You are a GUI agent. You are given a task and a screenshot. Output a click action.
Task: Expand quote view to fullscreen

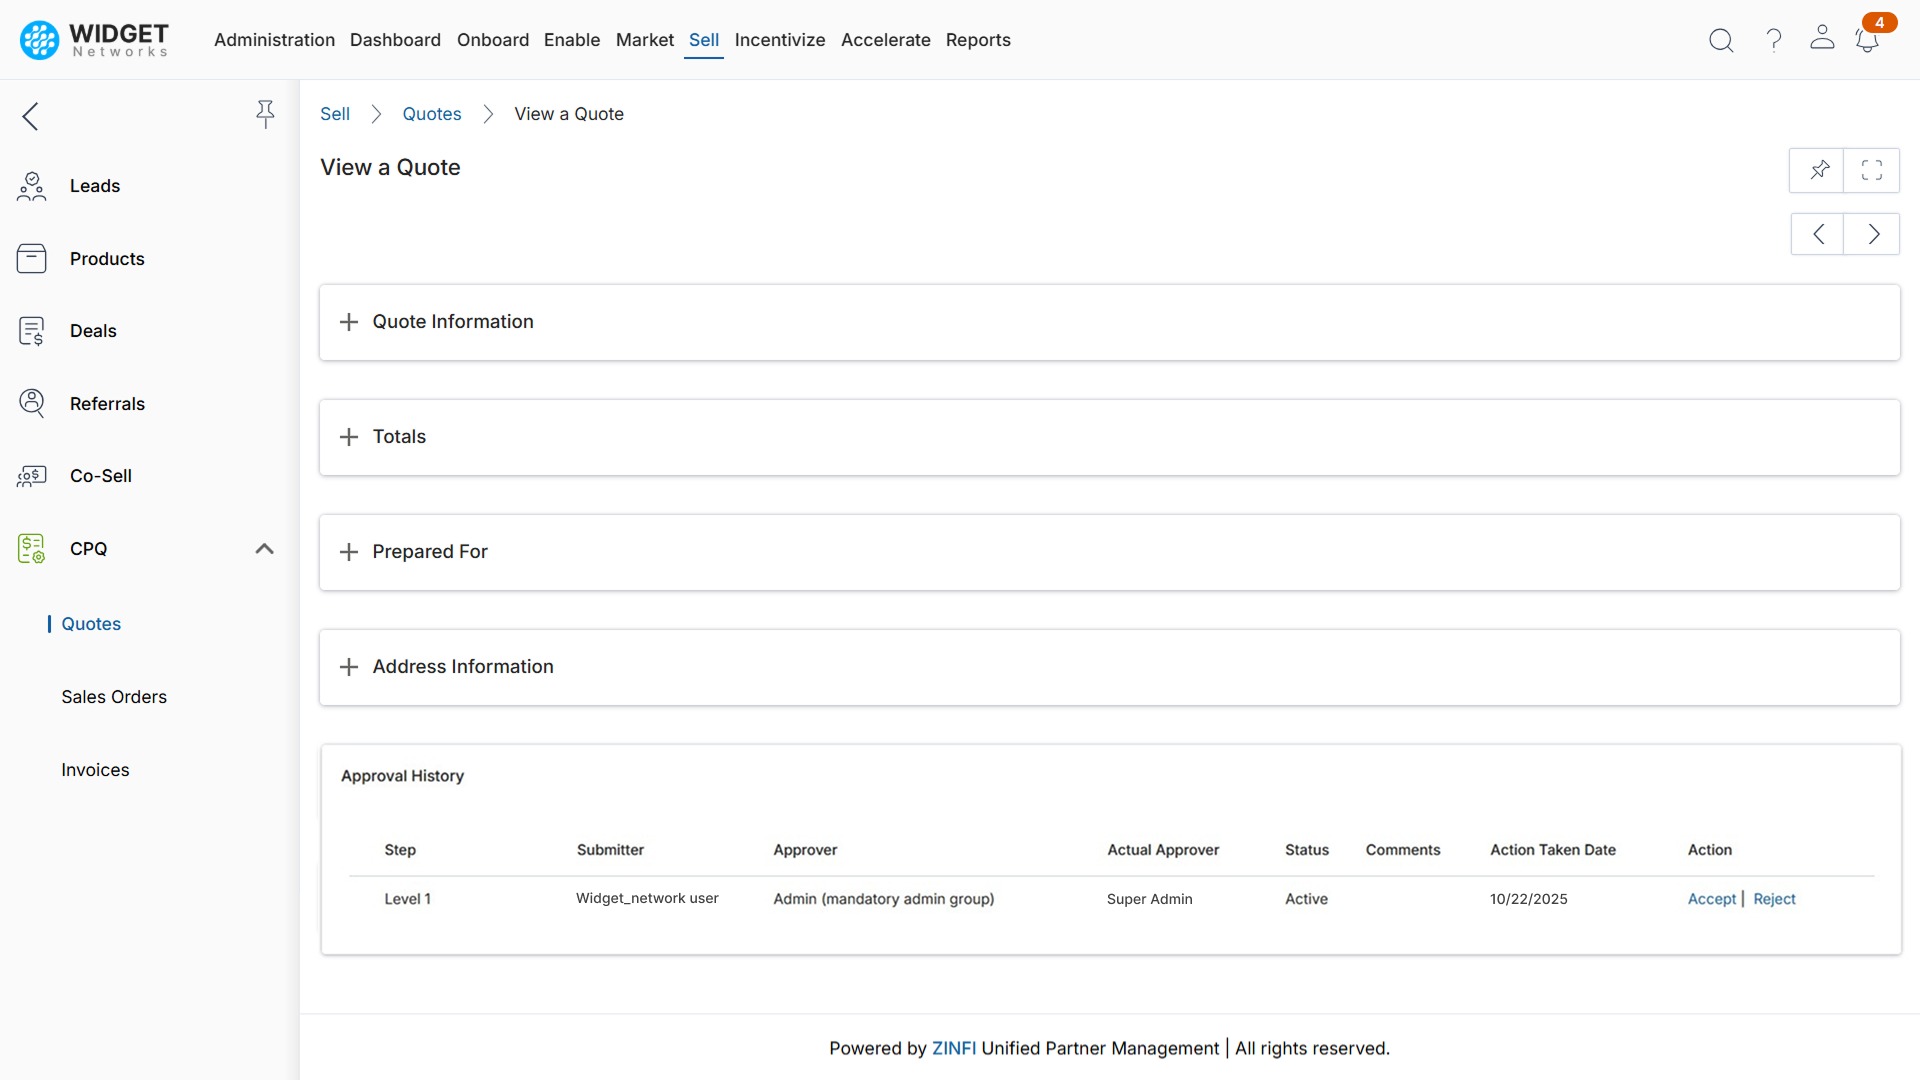pos(1872,170)
